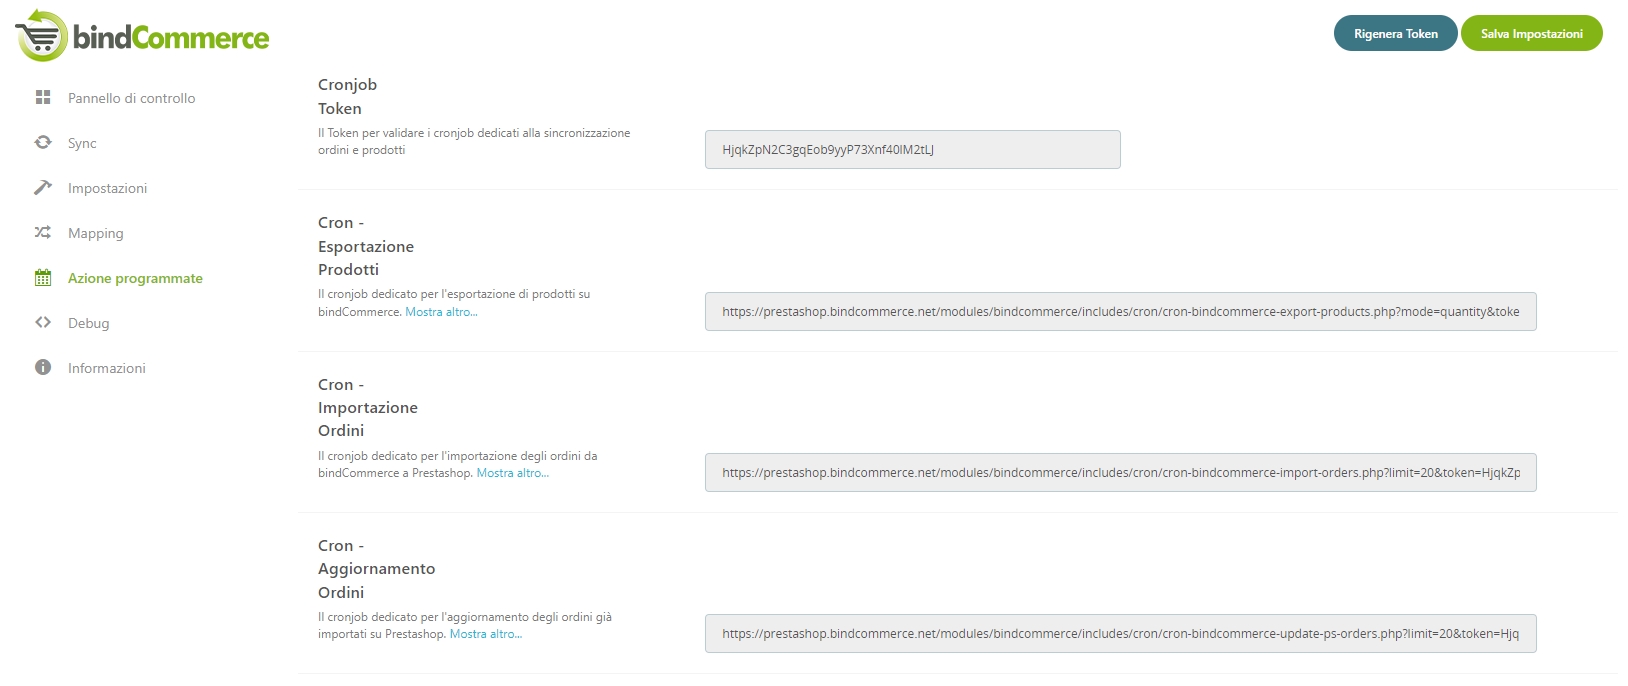The height and width of the screenshot is (686, 1628).
Task: Click the Impostazioni hammer icon
Action: pos(43,188)
